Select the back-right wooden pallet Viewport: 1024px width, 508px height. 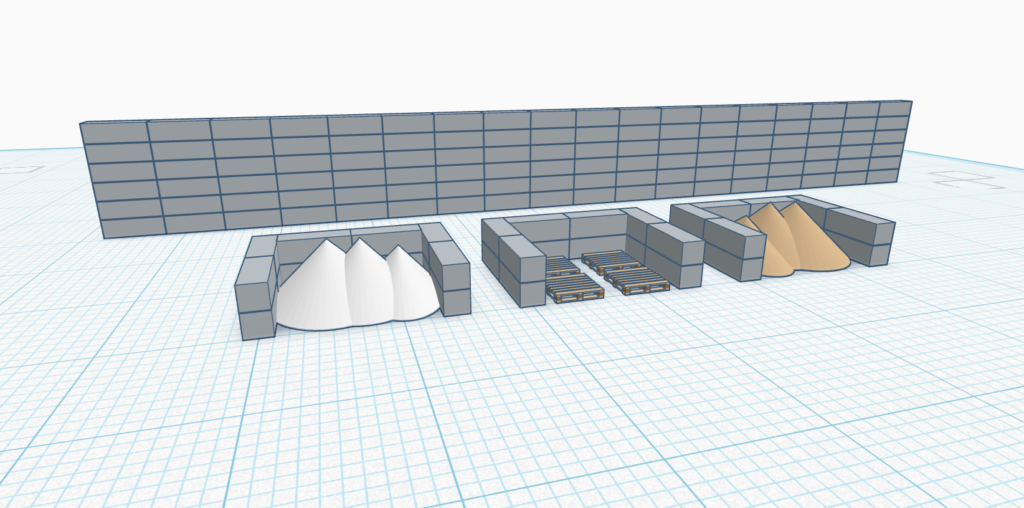[x=611, y=261]
